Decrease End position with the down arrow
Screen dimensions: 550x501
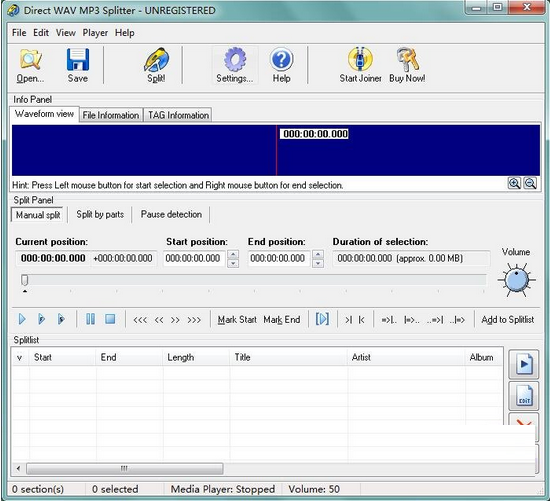pyautogui.click(x=318, y=263)
